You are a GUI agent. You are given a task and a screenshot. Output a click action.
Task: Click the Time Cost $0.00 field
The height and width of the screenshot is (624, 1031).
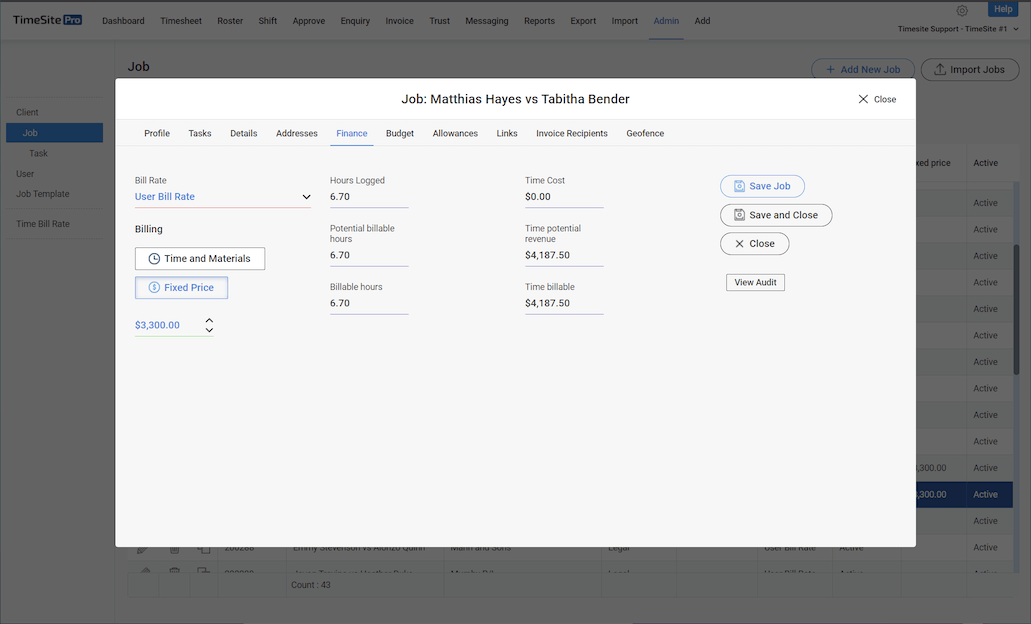pyautogui.click(x=564, y=197)
